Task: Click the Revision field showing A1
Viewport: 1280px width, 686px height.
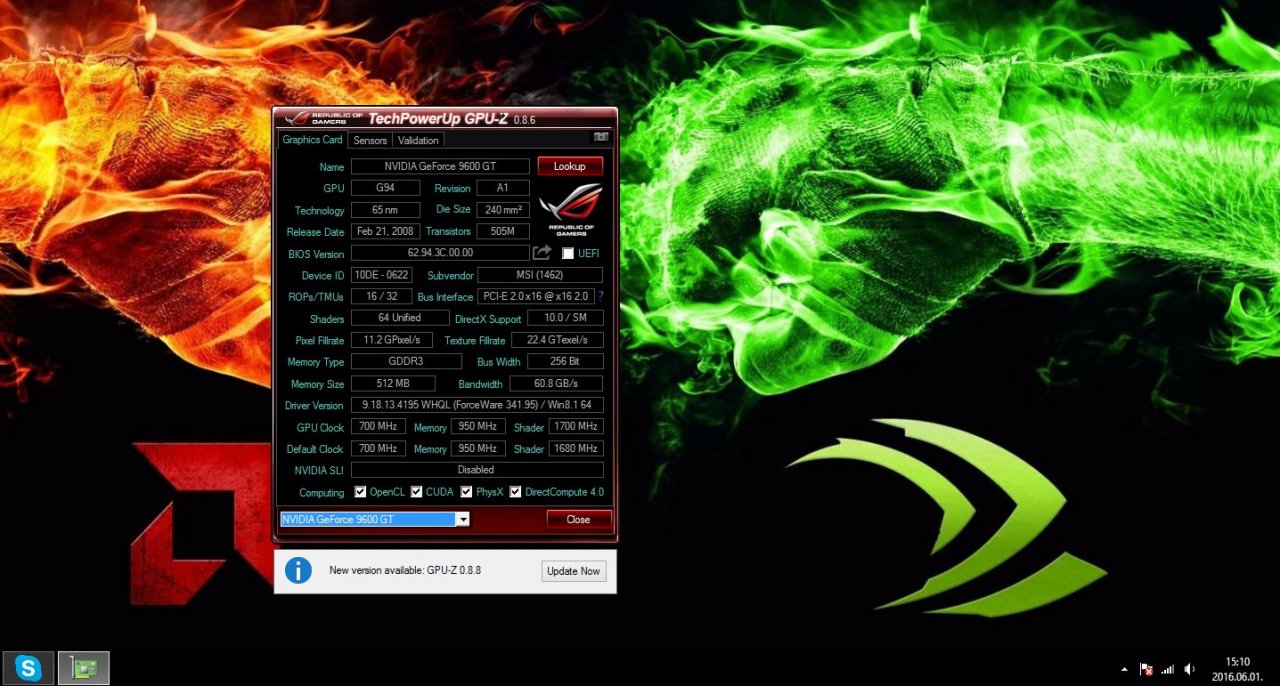Action: (503, 188)
